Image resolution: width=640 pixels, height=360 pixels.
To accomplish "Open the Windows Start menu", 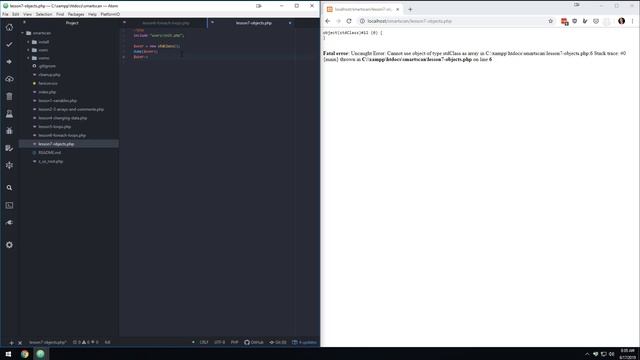I will pos(8,354).
